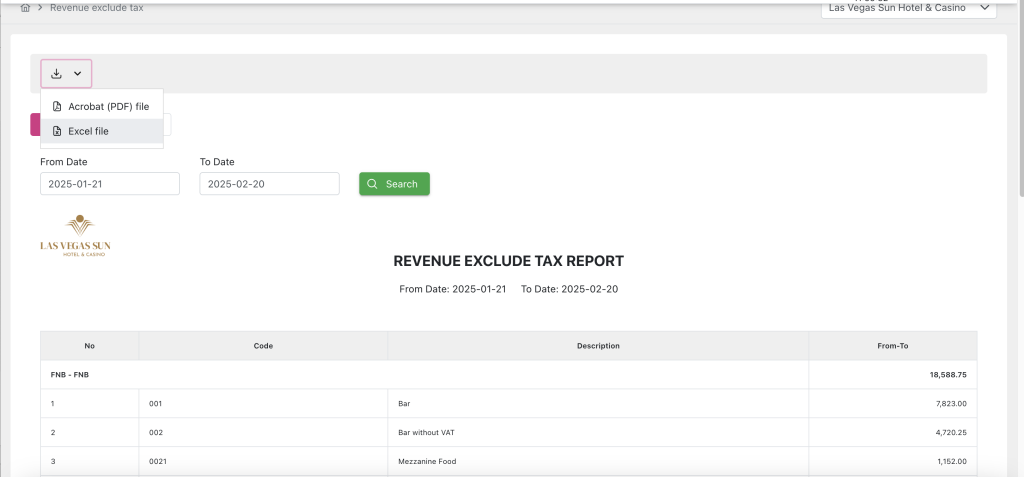Click the home icon in the breadcrumb
Viewport: 1024px width, 477px height.
pos(25,8)
